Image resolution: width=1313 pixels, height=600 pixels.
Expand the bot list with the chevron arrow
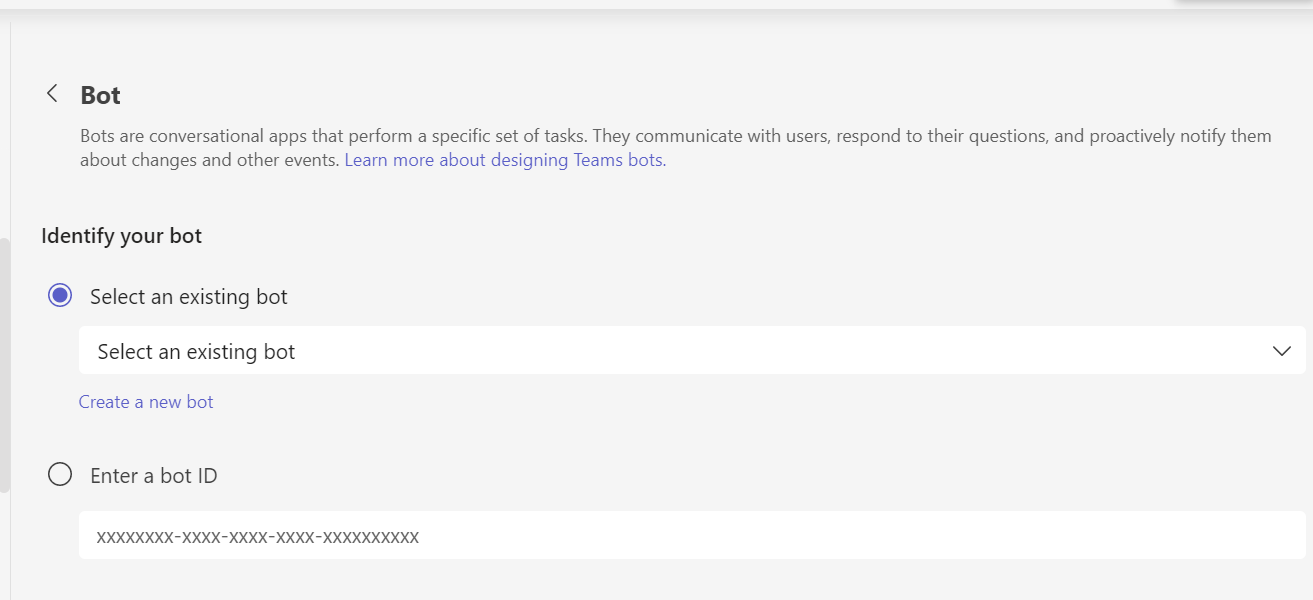pos(1282,351)
